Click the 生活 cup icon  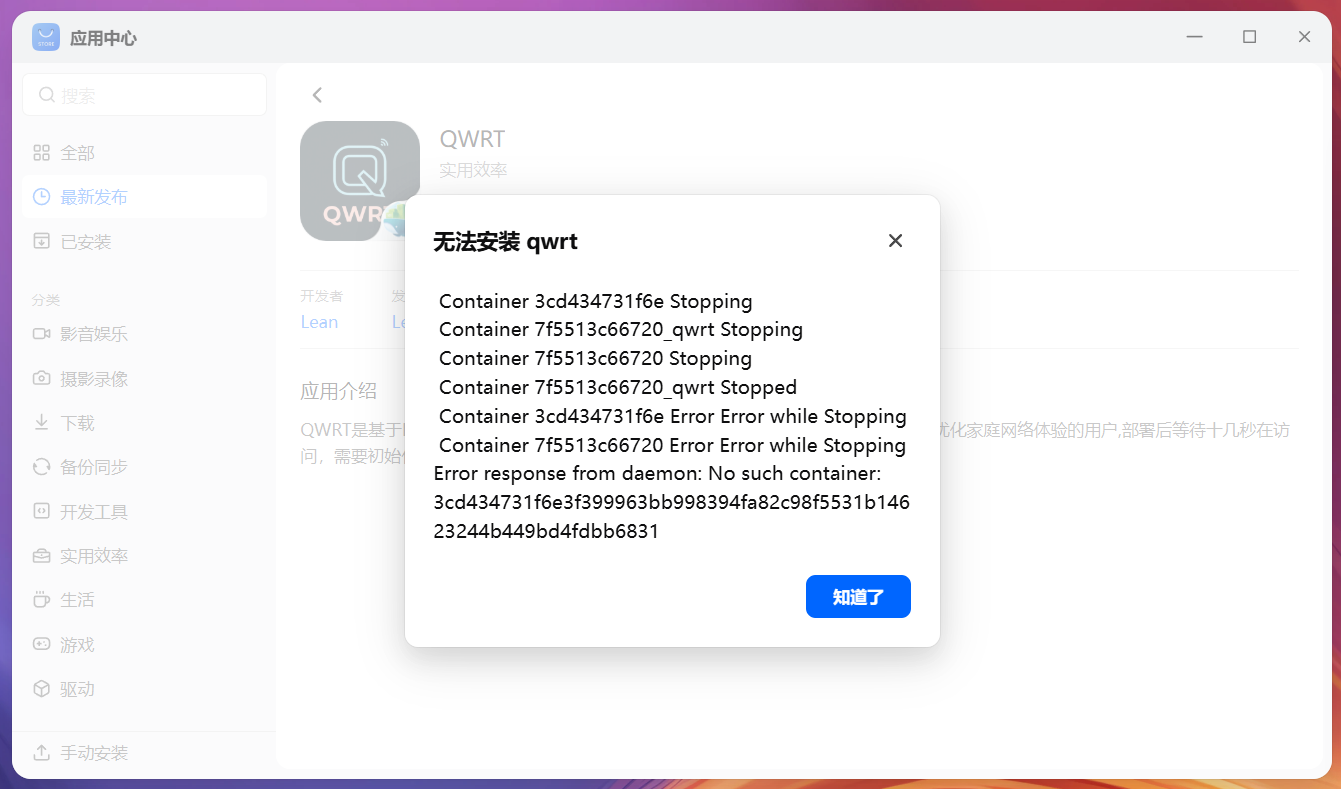[x=41, y=600]
